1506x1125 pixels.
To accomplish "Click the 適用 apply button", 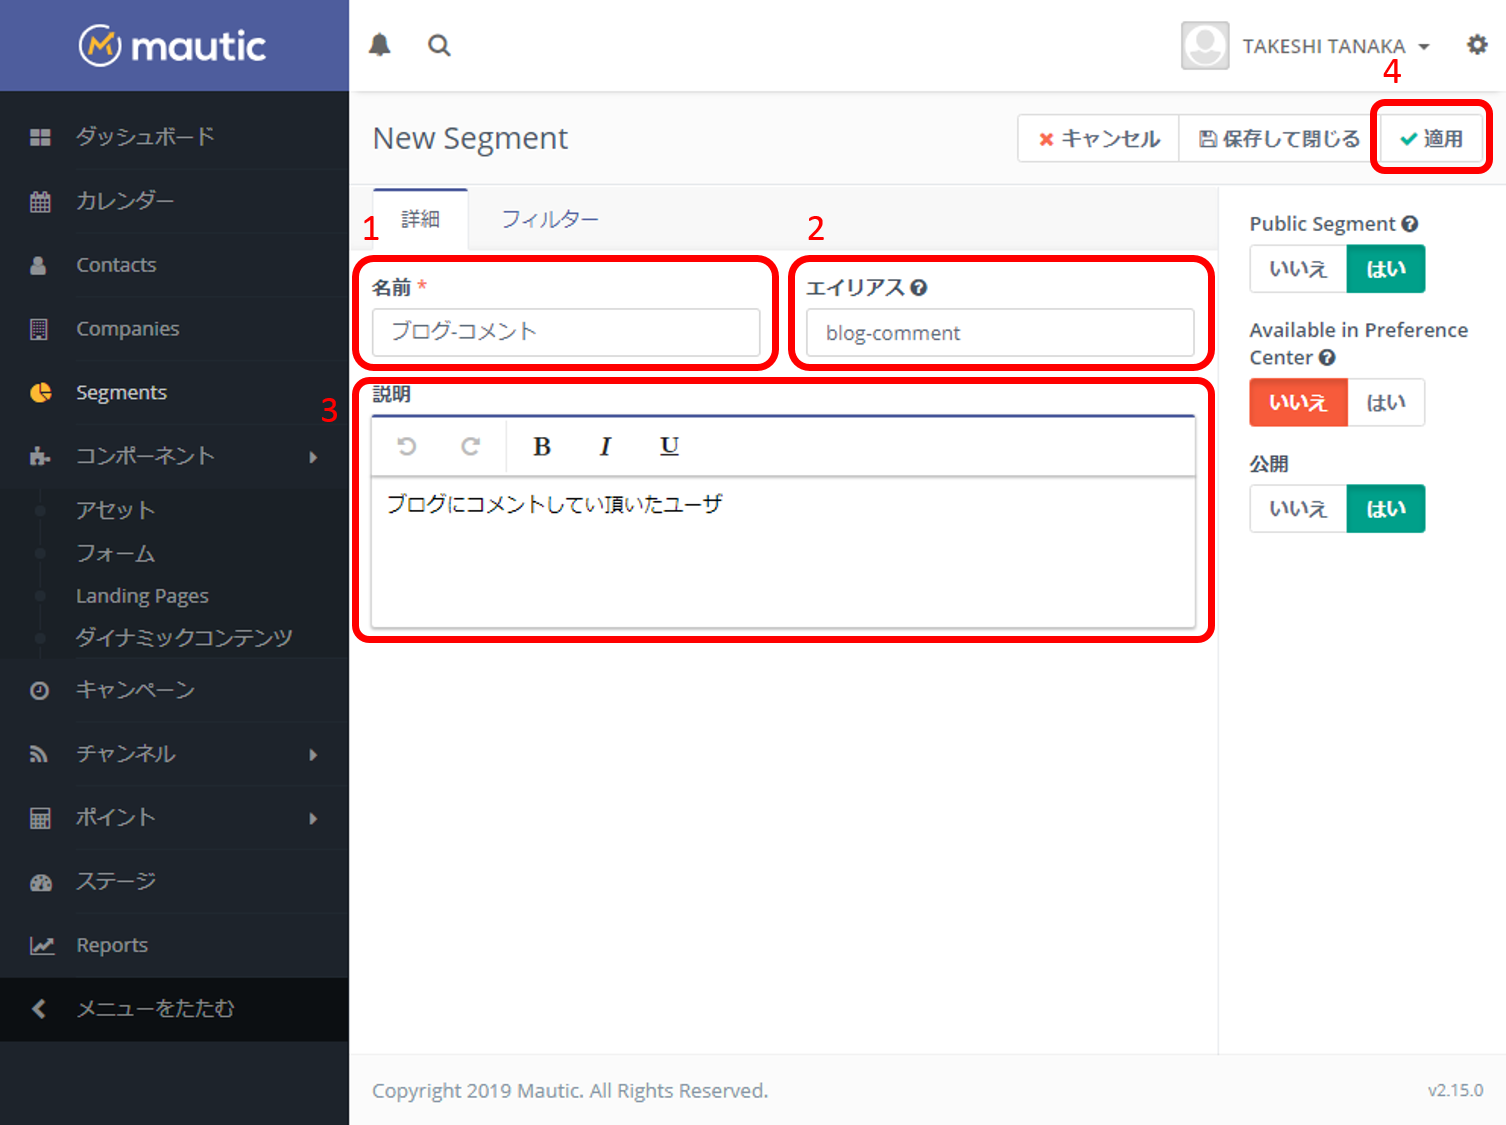I will click(1431, 138).
